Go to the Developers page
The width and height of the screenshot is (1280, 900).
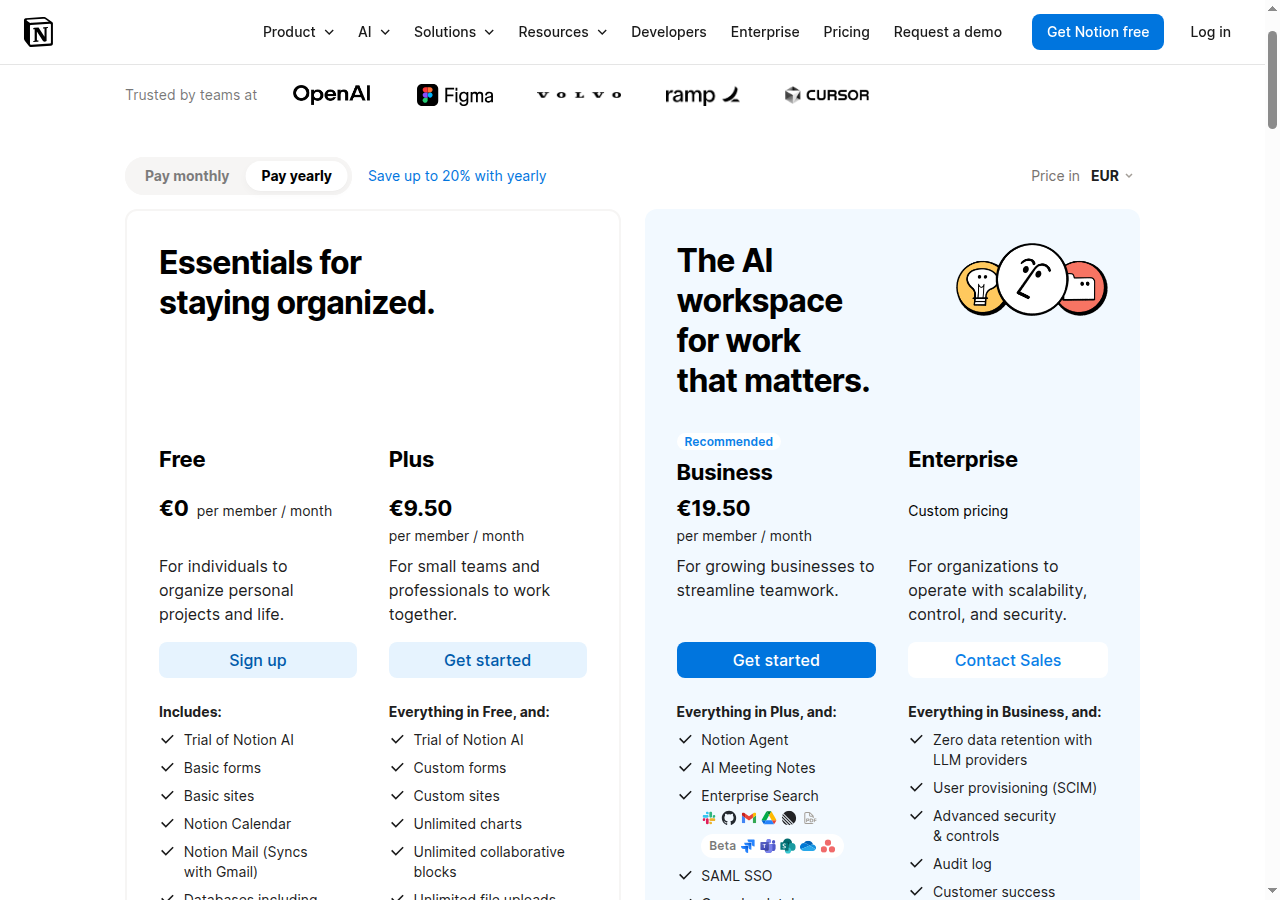click(x=669, y=32)
